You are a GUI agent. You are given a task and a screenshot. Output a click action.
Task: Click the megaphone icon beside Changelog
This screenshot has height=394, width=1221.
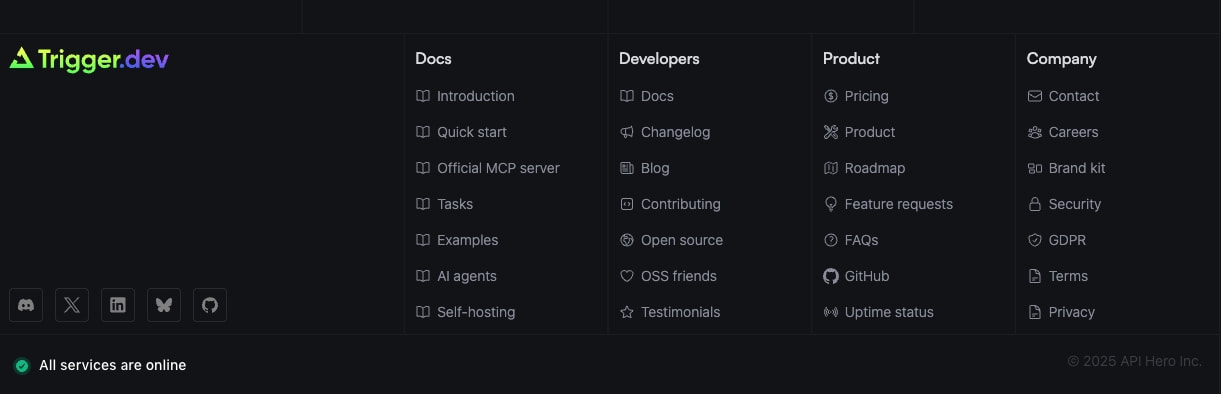point(627,132)
